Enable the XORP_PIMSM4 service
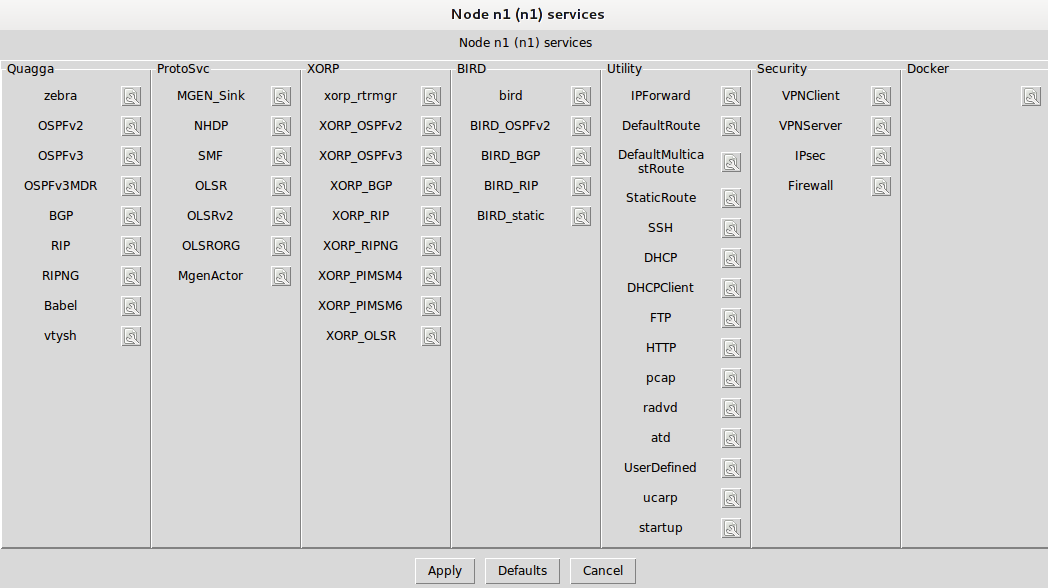The height and width of the screenshot is (588, 1048). (360, 275)
